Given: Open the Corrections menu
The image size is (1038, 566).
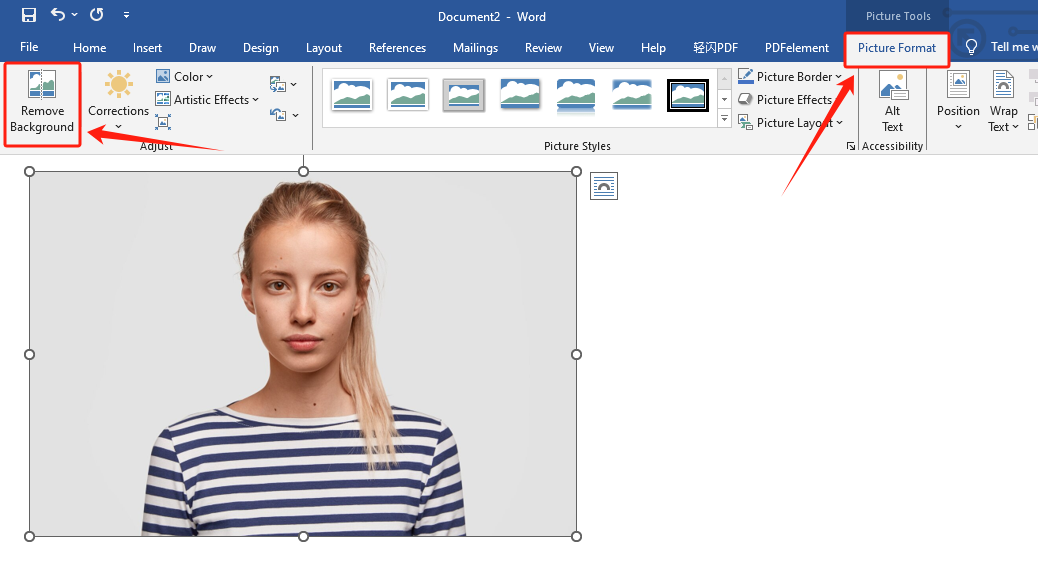Looking at the screenshot, I should click(118, 101).
